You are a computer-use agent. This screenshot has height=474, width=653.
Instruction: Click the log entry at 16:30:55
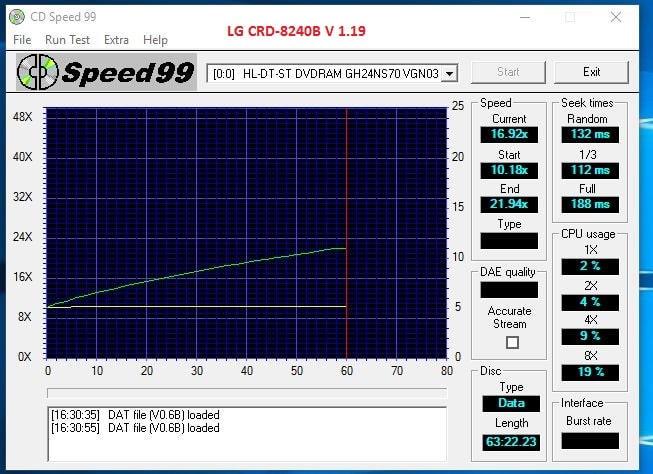tap(135, 428)
